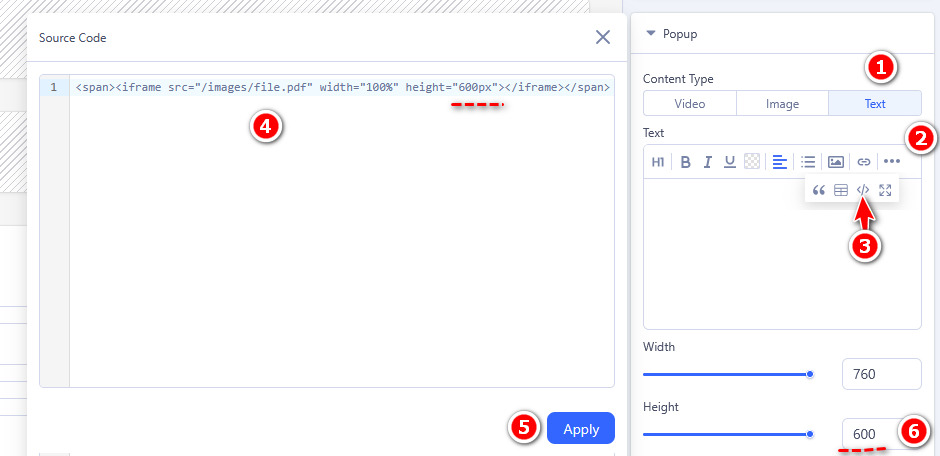Image resolution: width=940 pixels, height=456 pixels.
Task: Open the text color checkered swatch
Action: [752, 161]
